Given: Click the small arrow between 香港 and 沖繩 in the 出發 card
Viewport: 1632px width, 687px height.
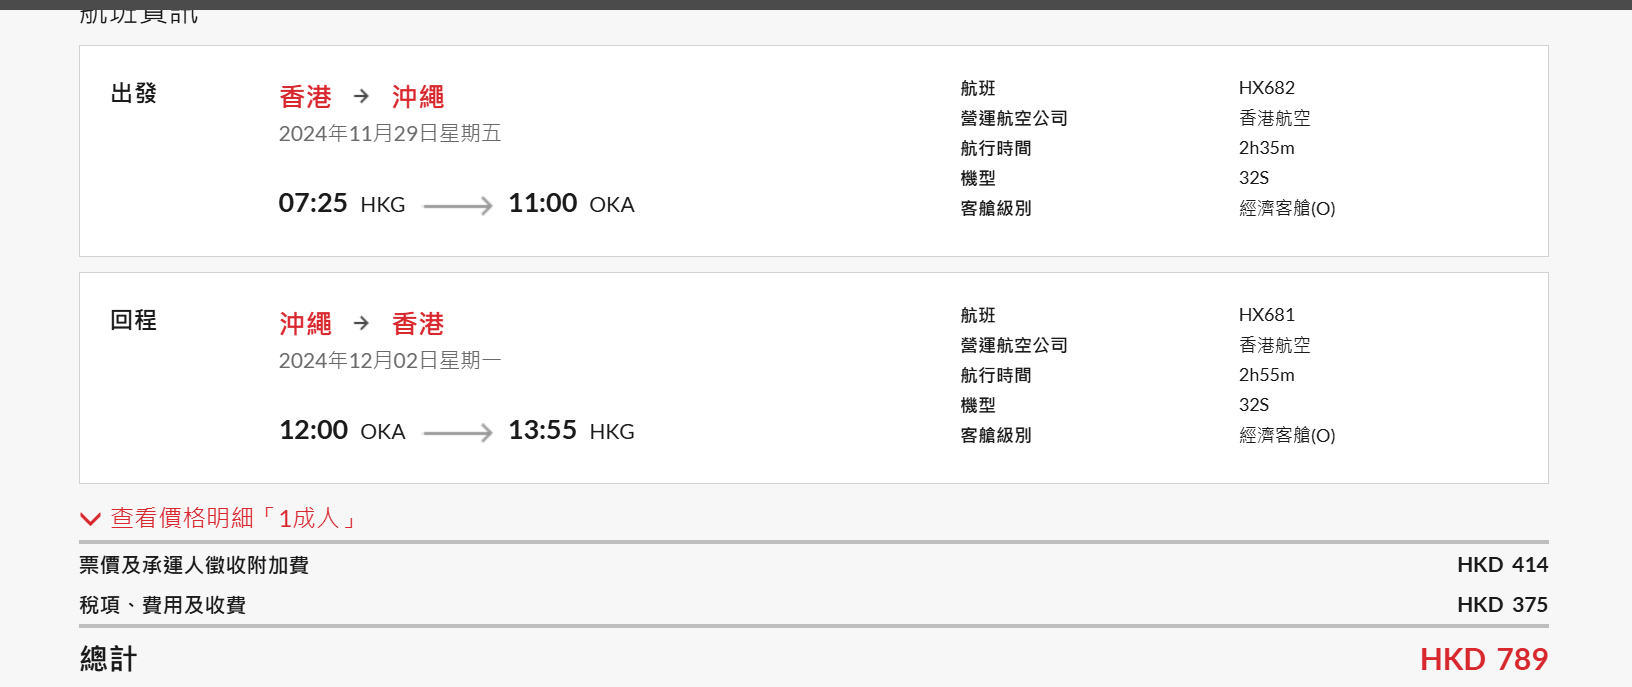Looking at the screenshot, I should click(x=361, y=96).
